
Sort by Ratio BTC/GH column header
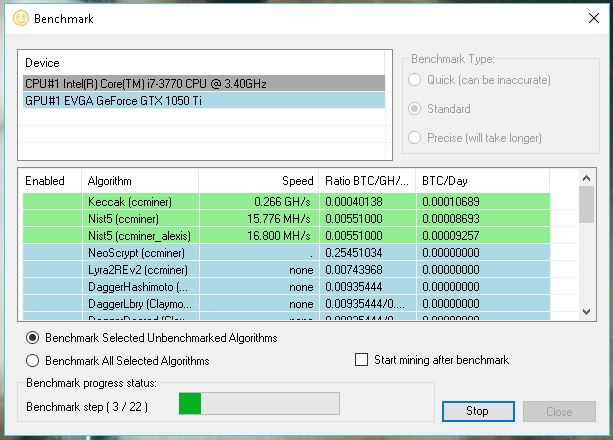pos(367,181)
